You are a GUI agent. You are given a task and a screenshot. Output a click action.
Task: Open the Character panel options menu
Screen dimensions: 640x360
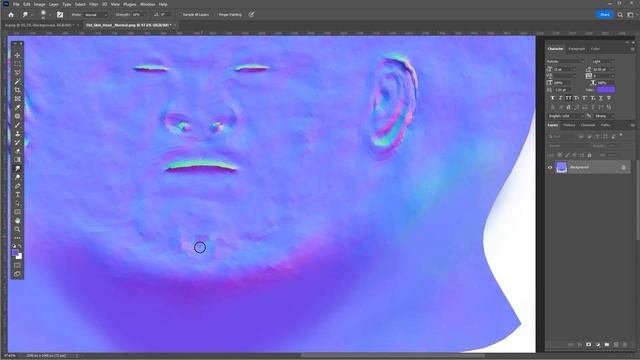[x=632, y=49]
